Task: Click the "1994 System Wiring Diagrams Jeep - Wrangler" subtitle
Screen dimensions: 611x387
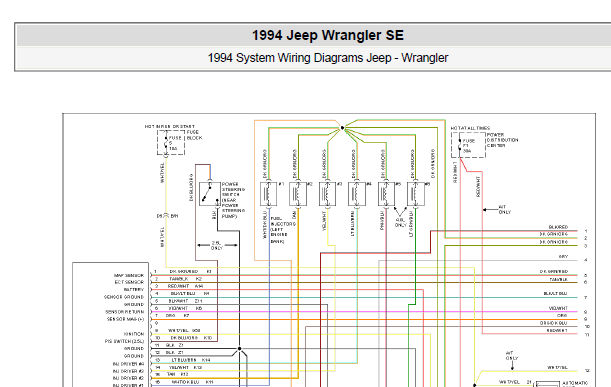Action: coord(328,58)
